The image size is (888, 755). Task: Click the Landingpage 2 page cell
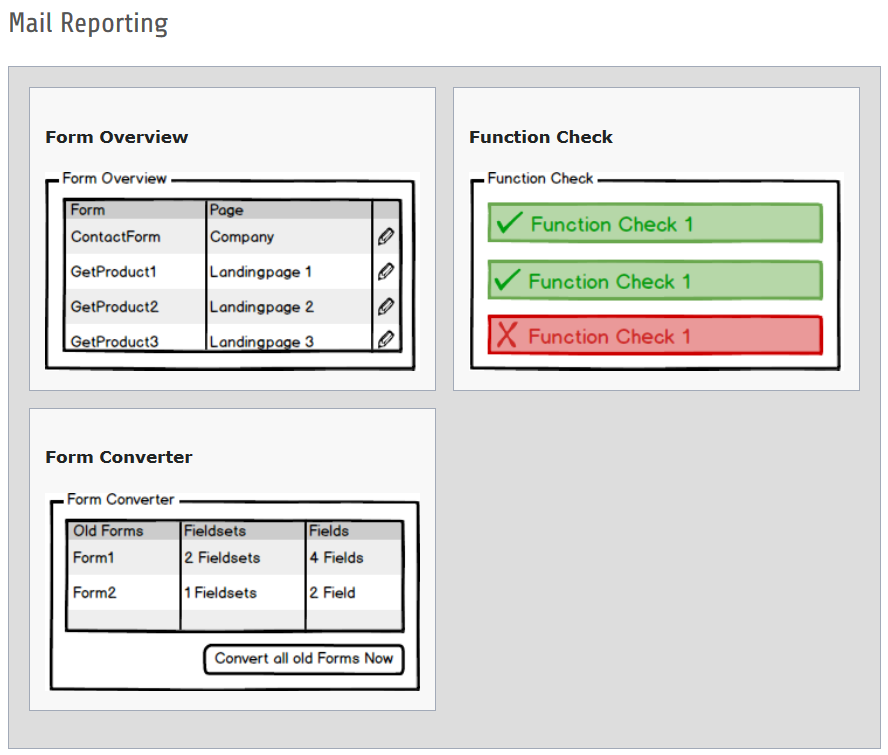click(261, 307)
